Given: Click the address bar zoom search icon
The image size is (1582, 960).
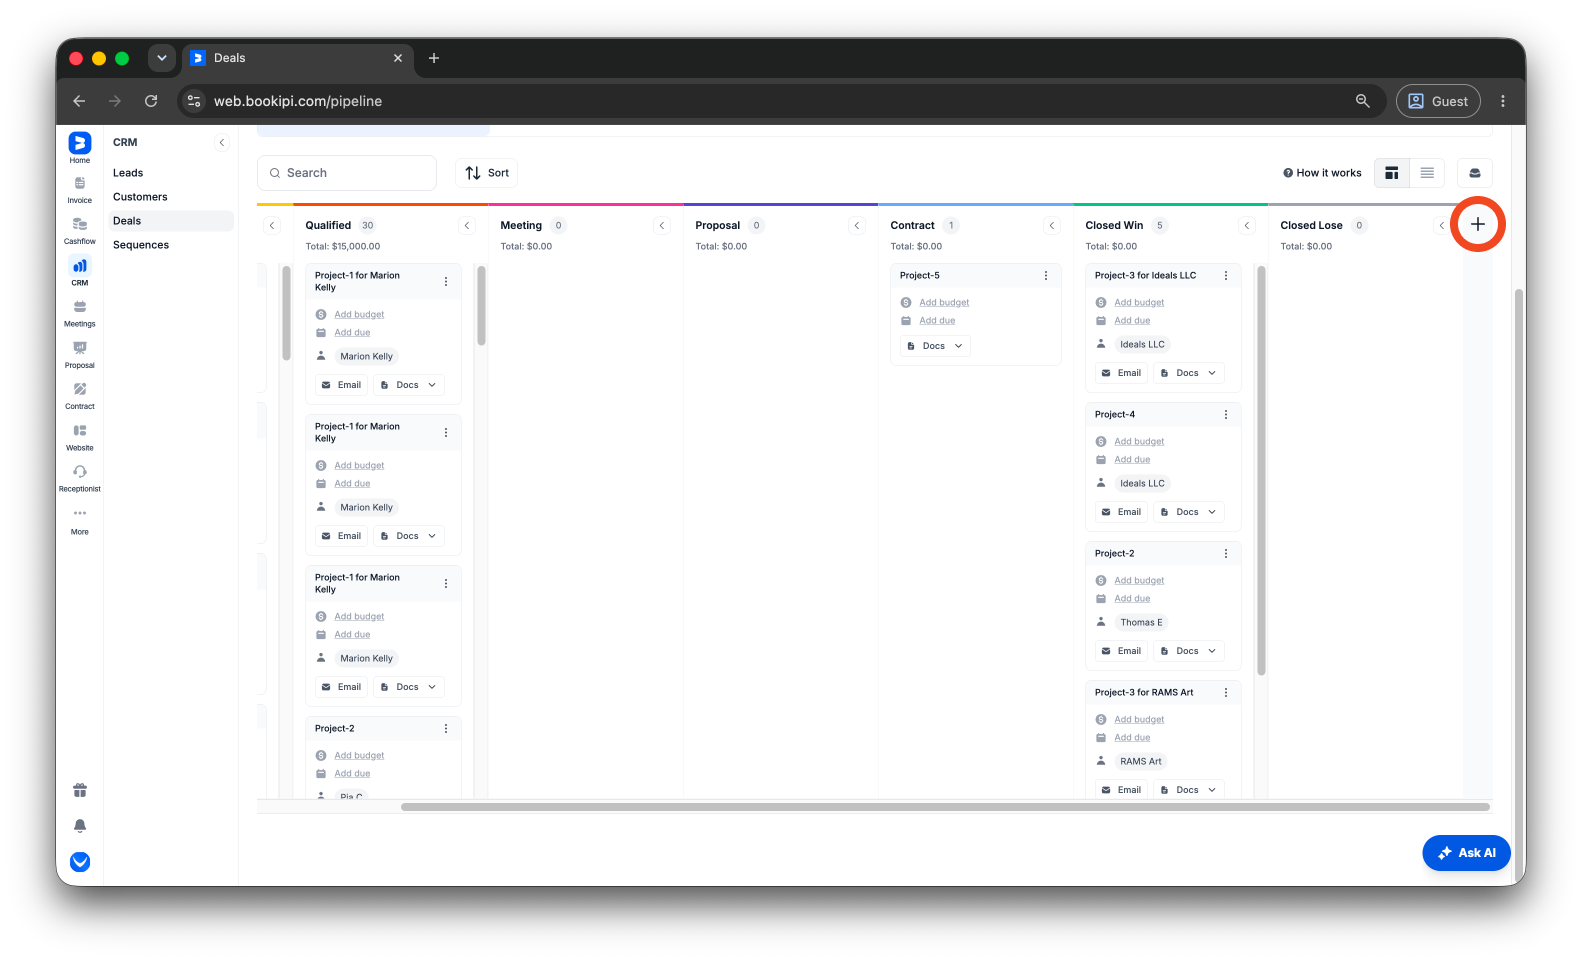Looking at the screenshot, I should [1362, 101].
